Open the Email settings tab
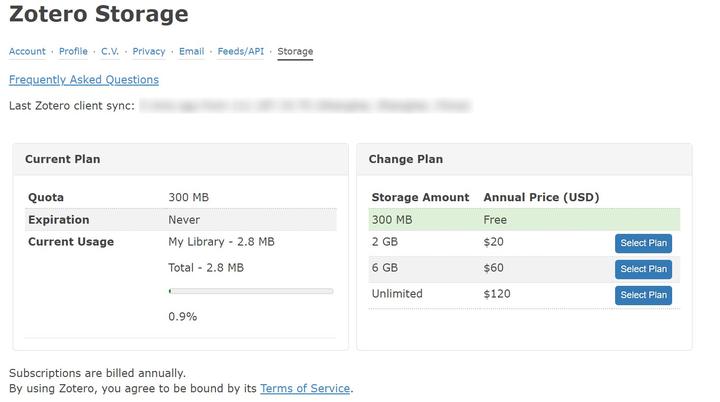Image resolution: width=720 pixels, height=402 pixels. 192,52
